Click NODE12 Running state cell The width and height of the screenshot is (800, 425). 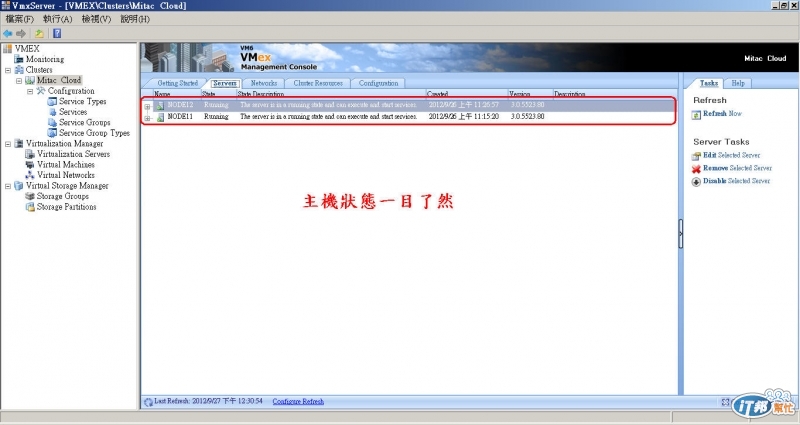click(216, 105)
